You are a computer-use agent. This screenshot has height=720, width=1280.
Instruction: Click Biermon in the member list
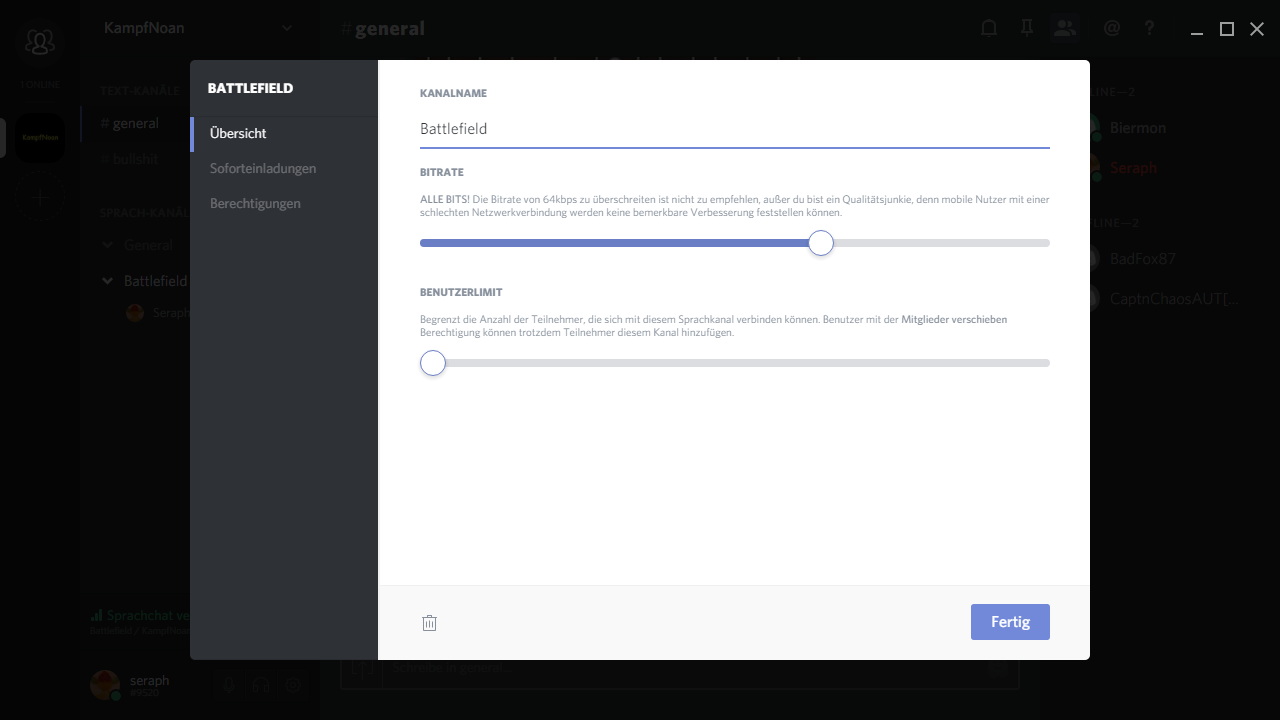tap(1138, 128)
